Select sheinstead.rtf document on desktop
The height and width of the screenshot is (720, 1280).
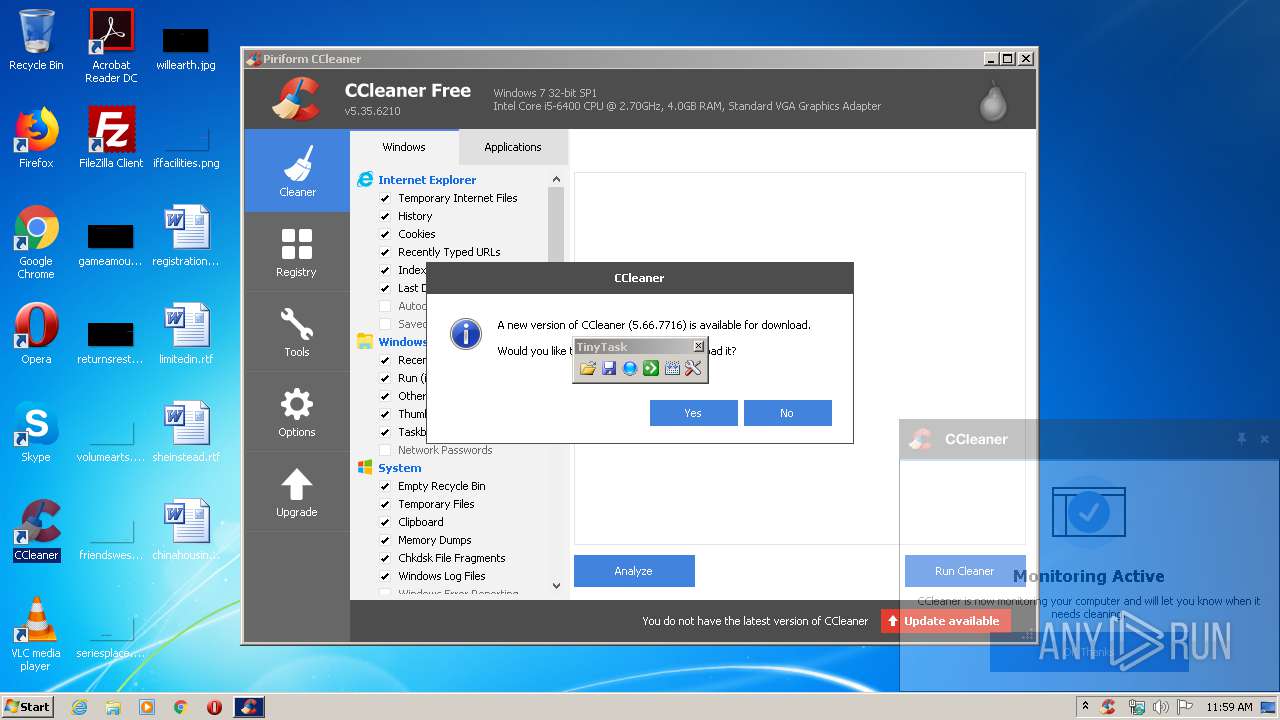coord(186,432)
